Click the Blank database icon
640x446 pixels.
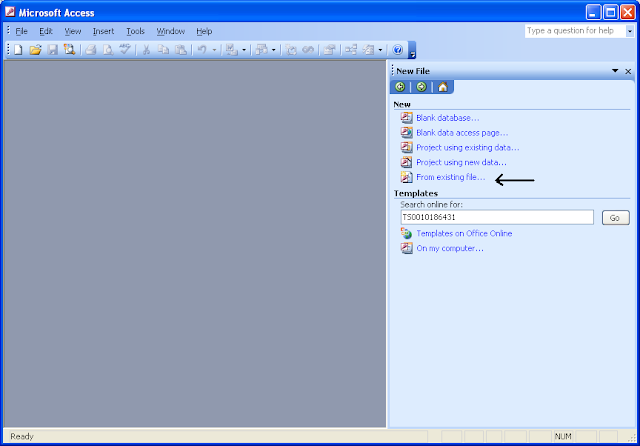[x=406, y=118]
